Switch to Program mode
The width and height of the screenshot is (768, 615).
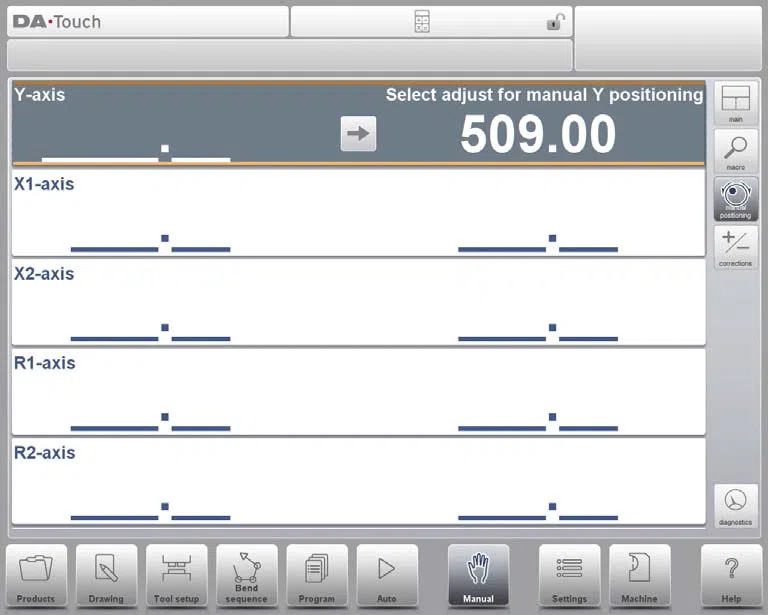pyautogui.click(x=317, y=576)
